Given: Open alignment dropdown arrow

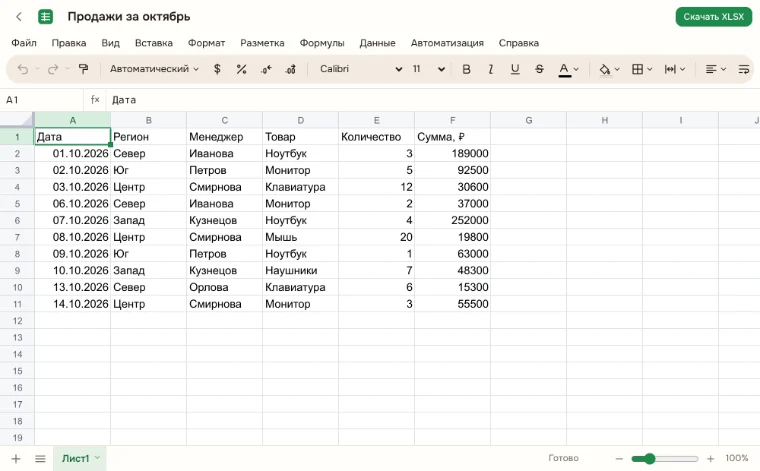Looking at the screenshot, I should [723, 69].
